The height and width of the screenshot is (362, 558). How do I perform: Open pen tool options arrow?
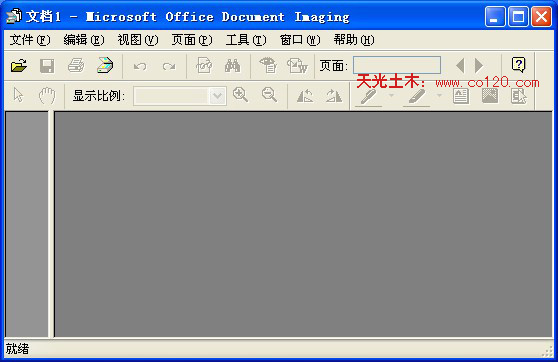pos(391,96)
